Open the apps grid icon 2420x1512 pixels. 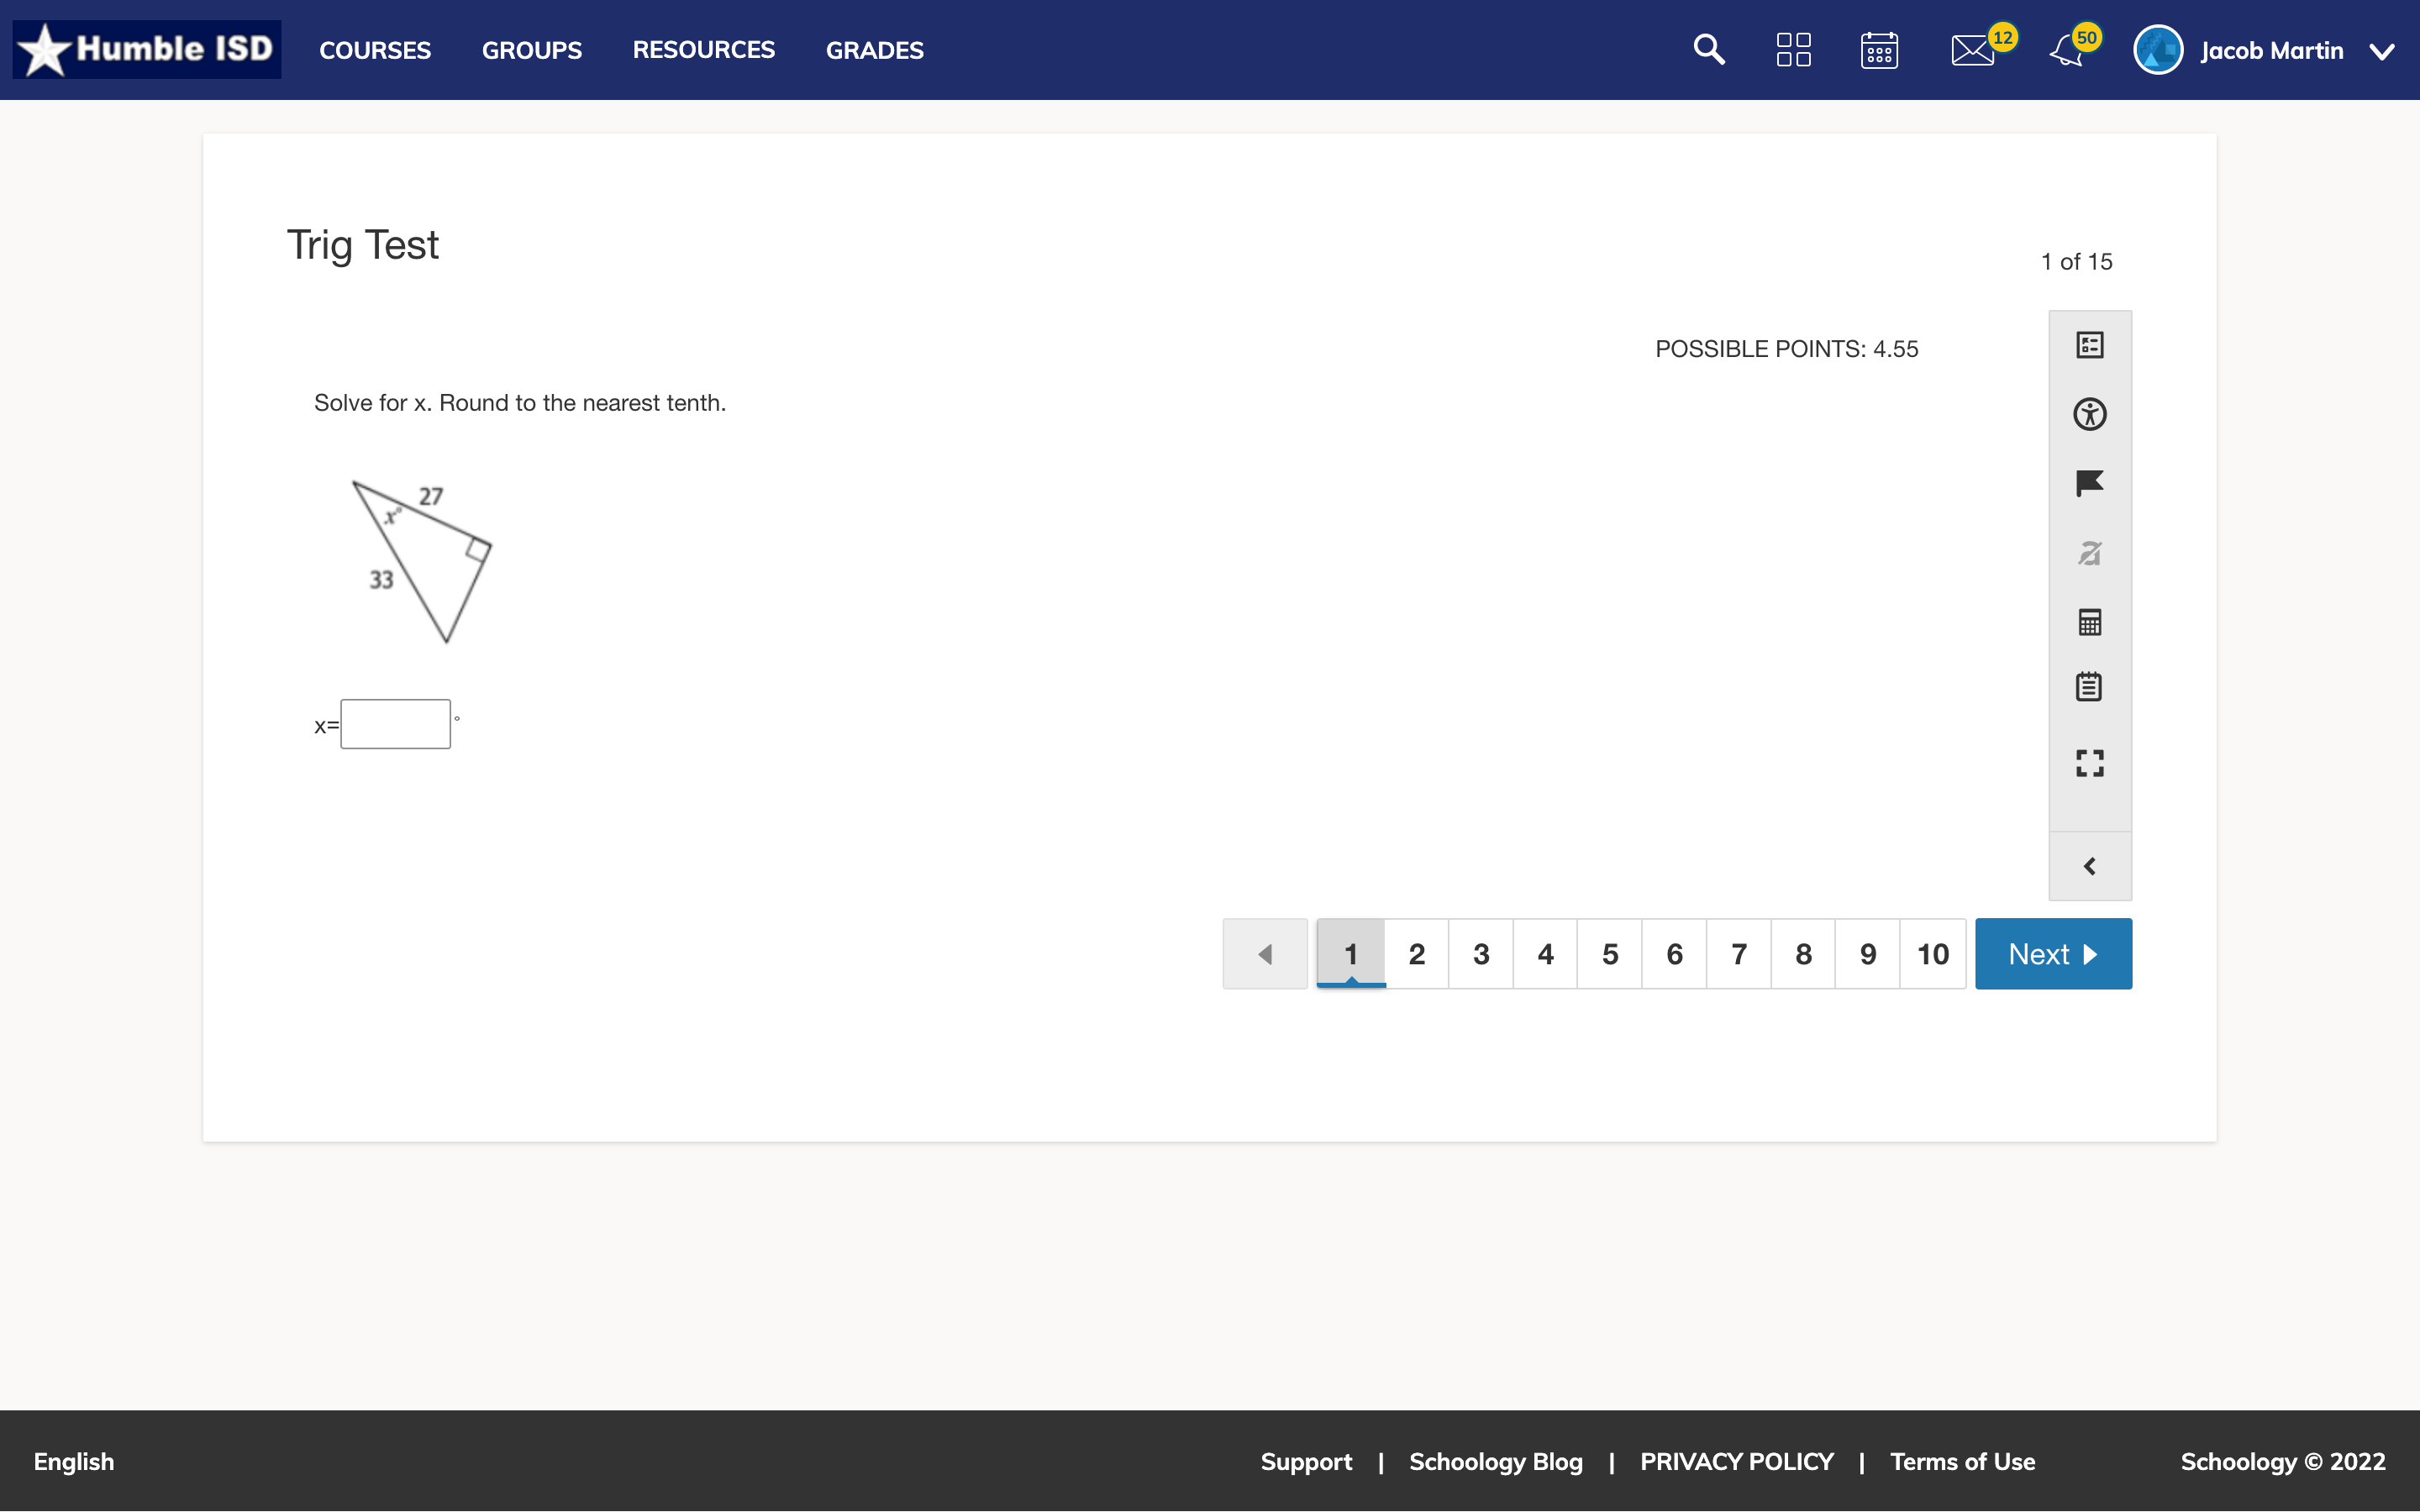[x=1793, y=50]
